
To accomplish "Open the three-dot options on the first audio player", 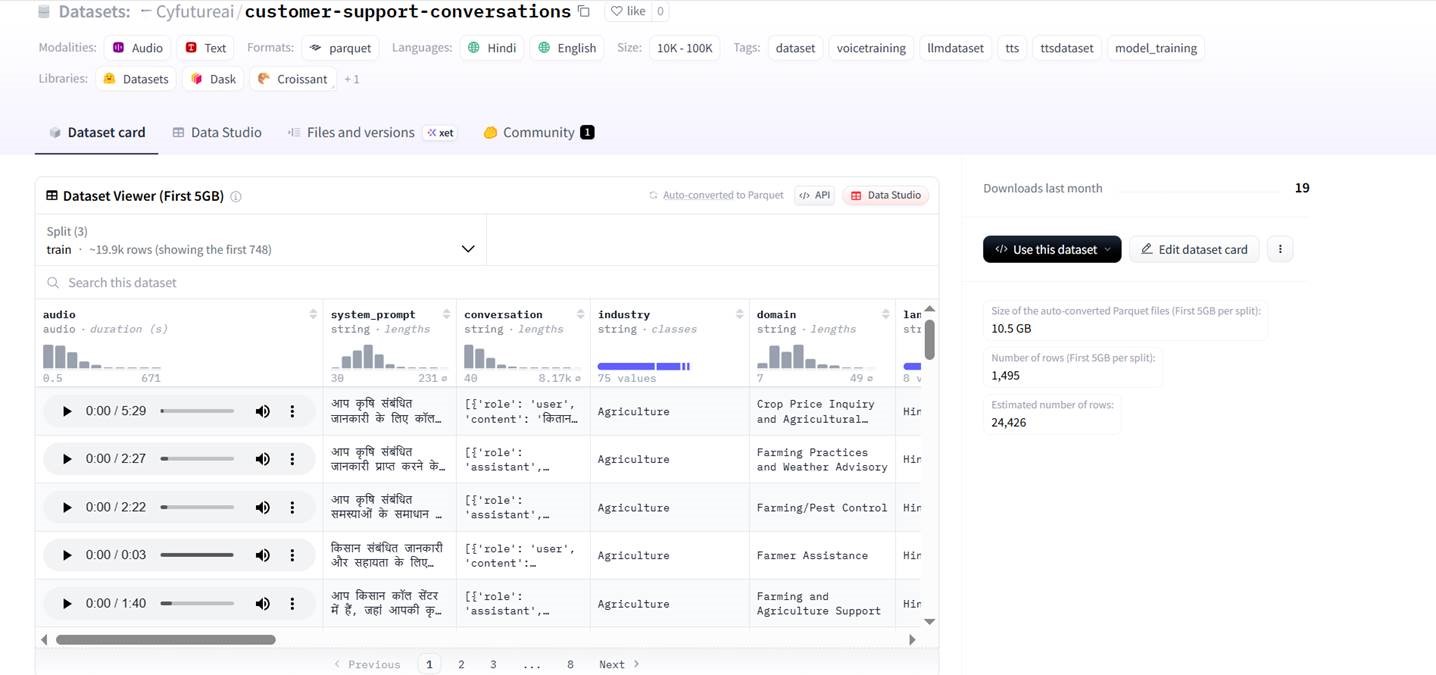I will tap(292, 410).
